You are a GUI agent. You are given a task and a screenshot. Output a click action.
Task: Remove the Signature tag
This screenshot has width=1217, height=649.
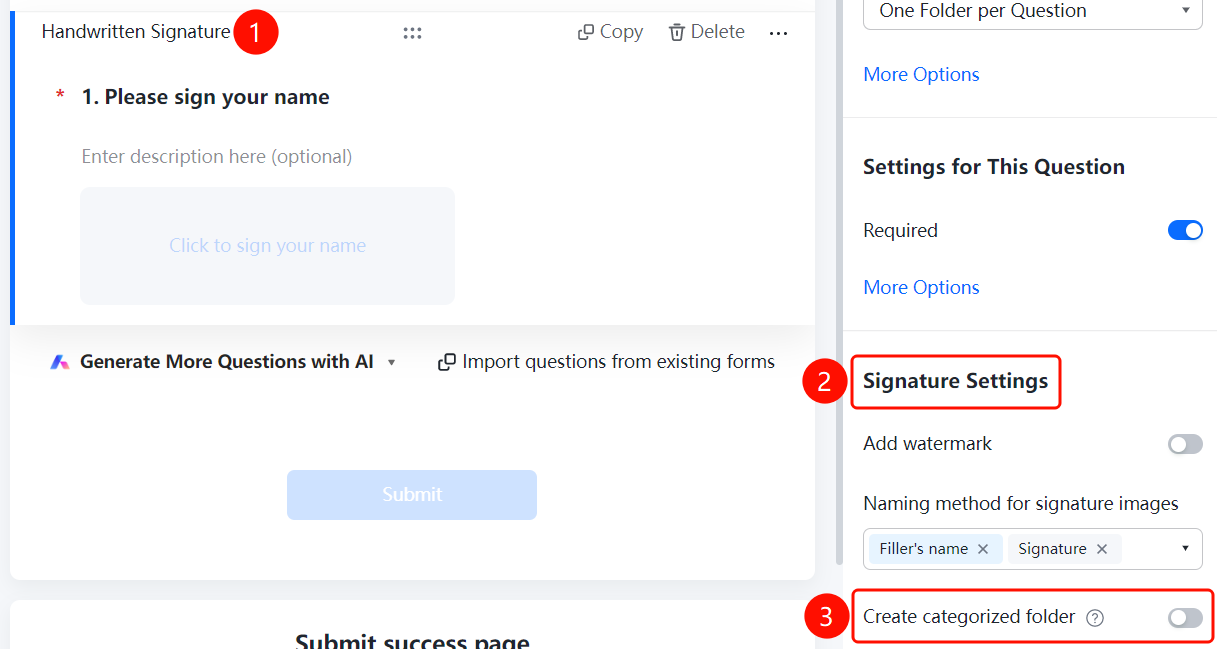point(1102,549)
